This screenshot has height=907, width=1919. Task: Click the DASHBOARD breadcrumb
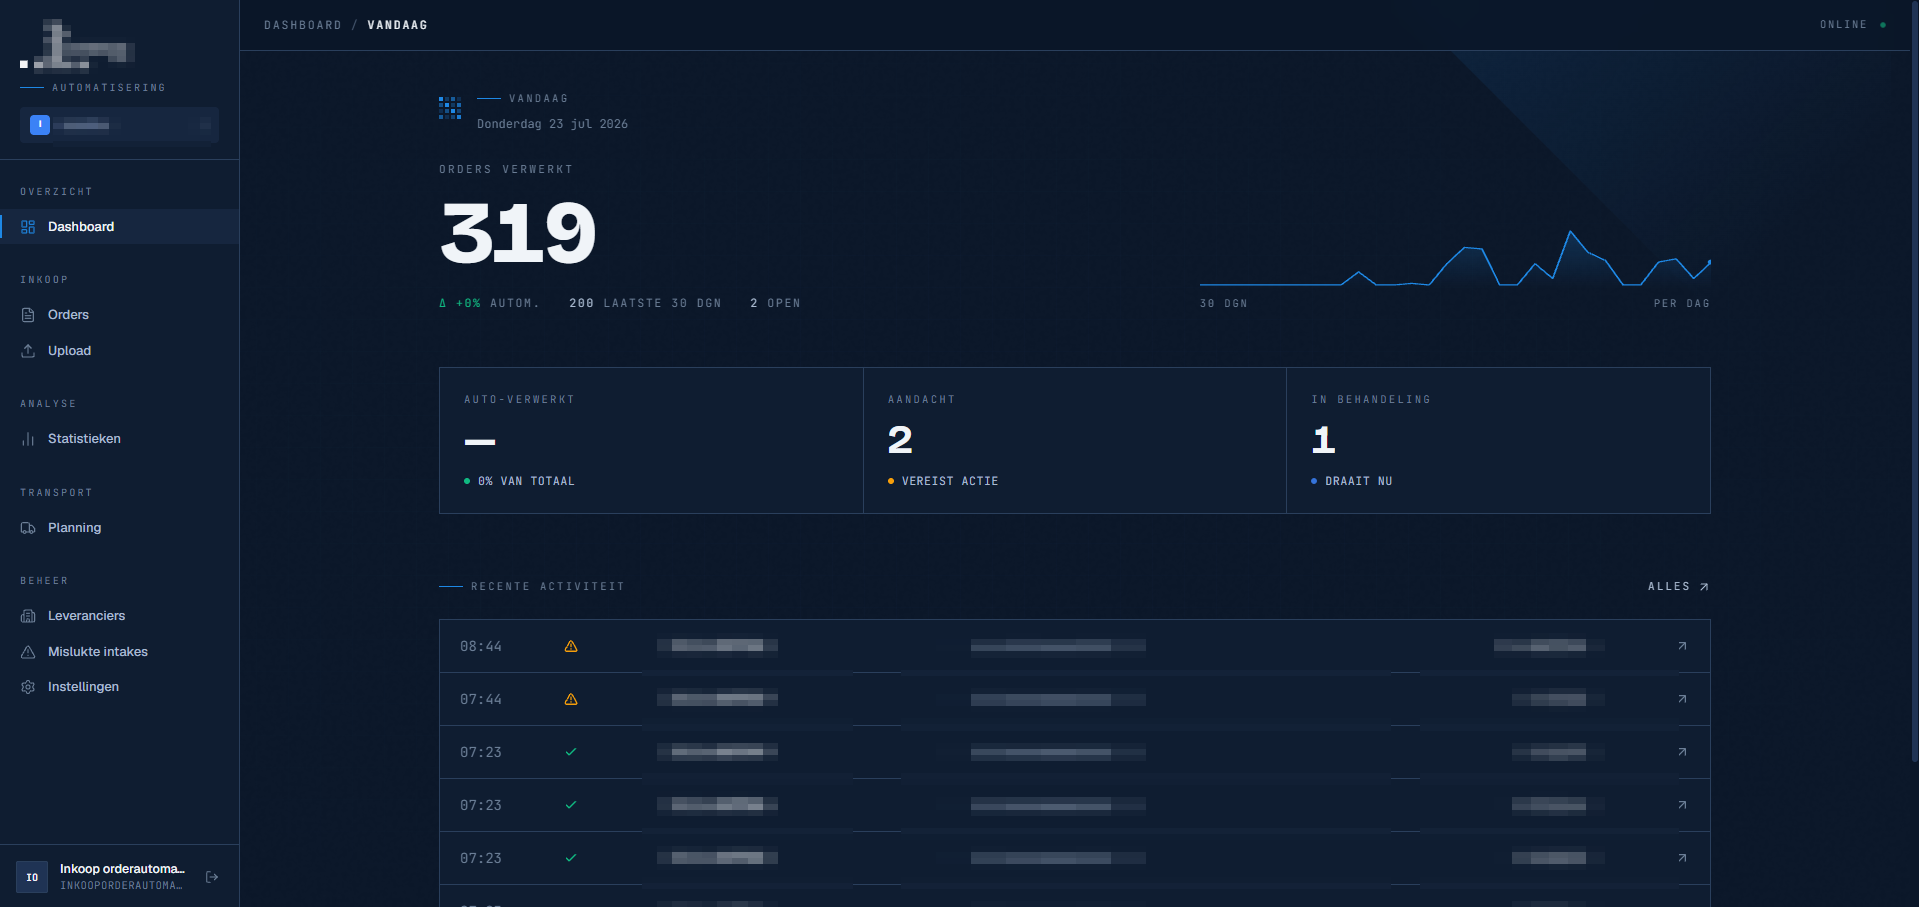(x=303, y=25)
